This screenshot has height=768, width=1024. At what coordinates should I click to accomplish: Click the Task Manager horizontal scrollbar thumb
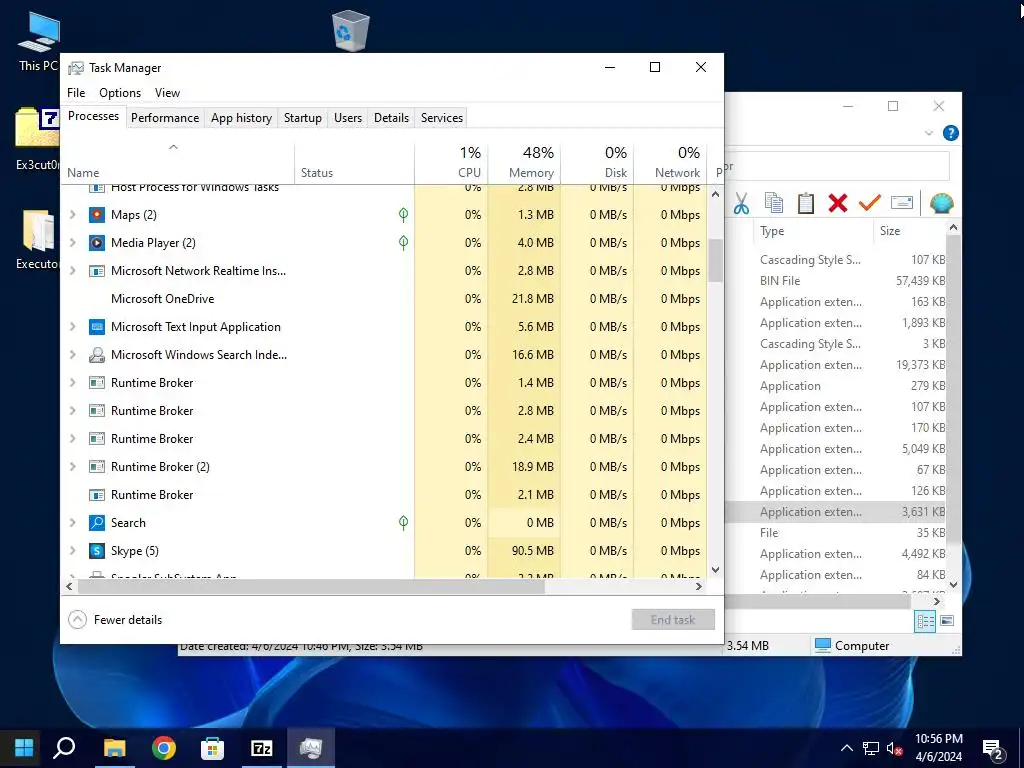pyautogui.click(x=311, y=586)
